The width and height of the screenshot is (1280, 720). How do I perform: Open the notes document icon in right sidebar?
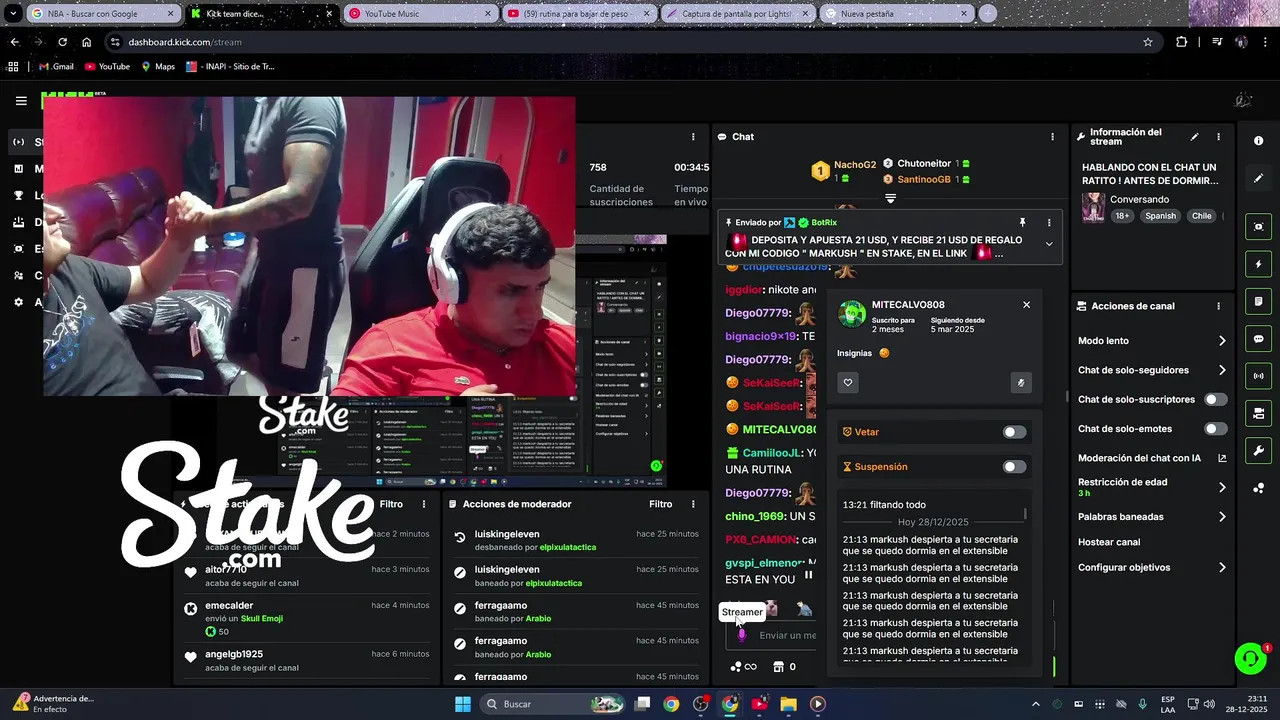tap(1258, 301)
